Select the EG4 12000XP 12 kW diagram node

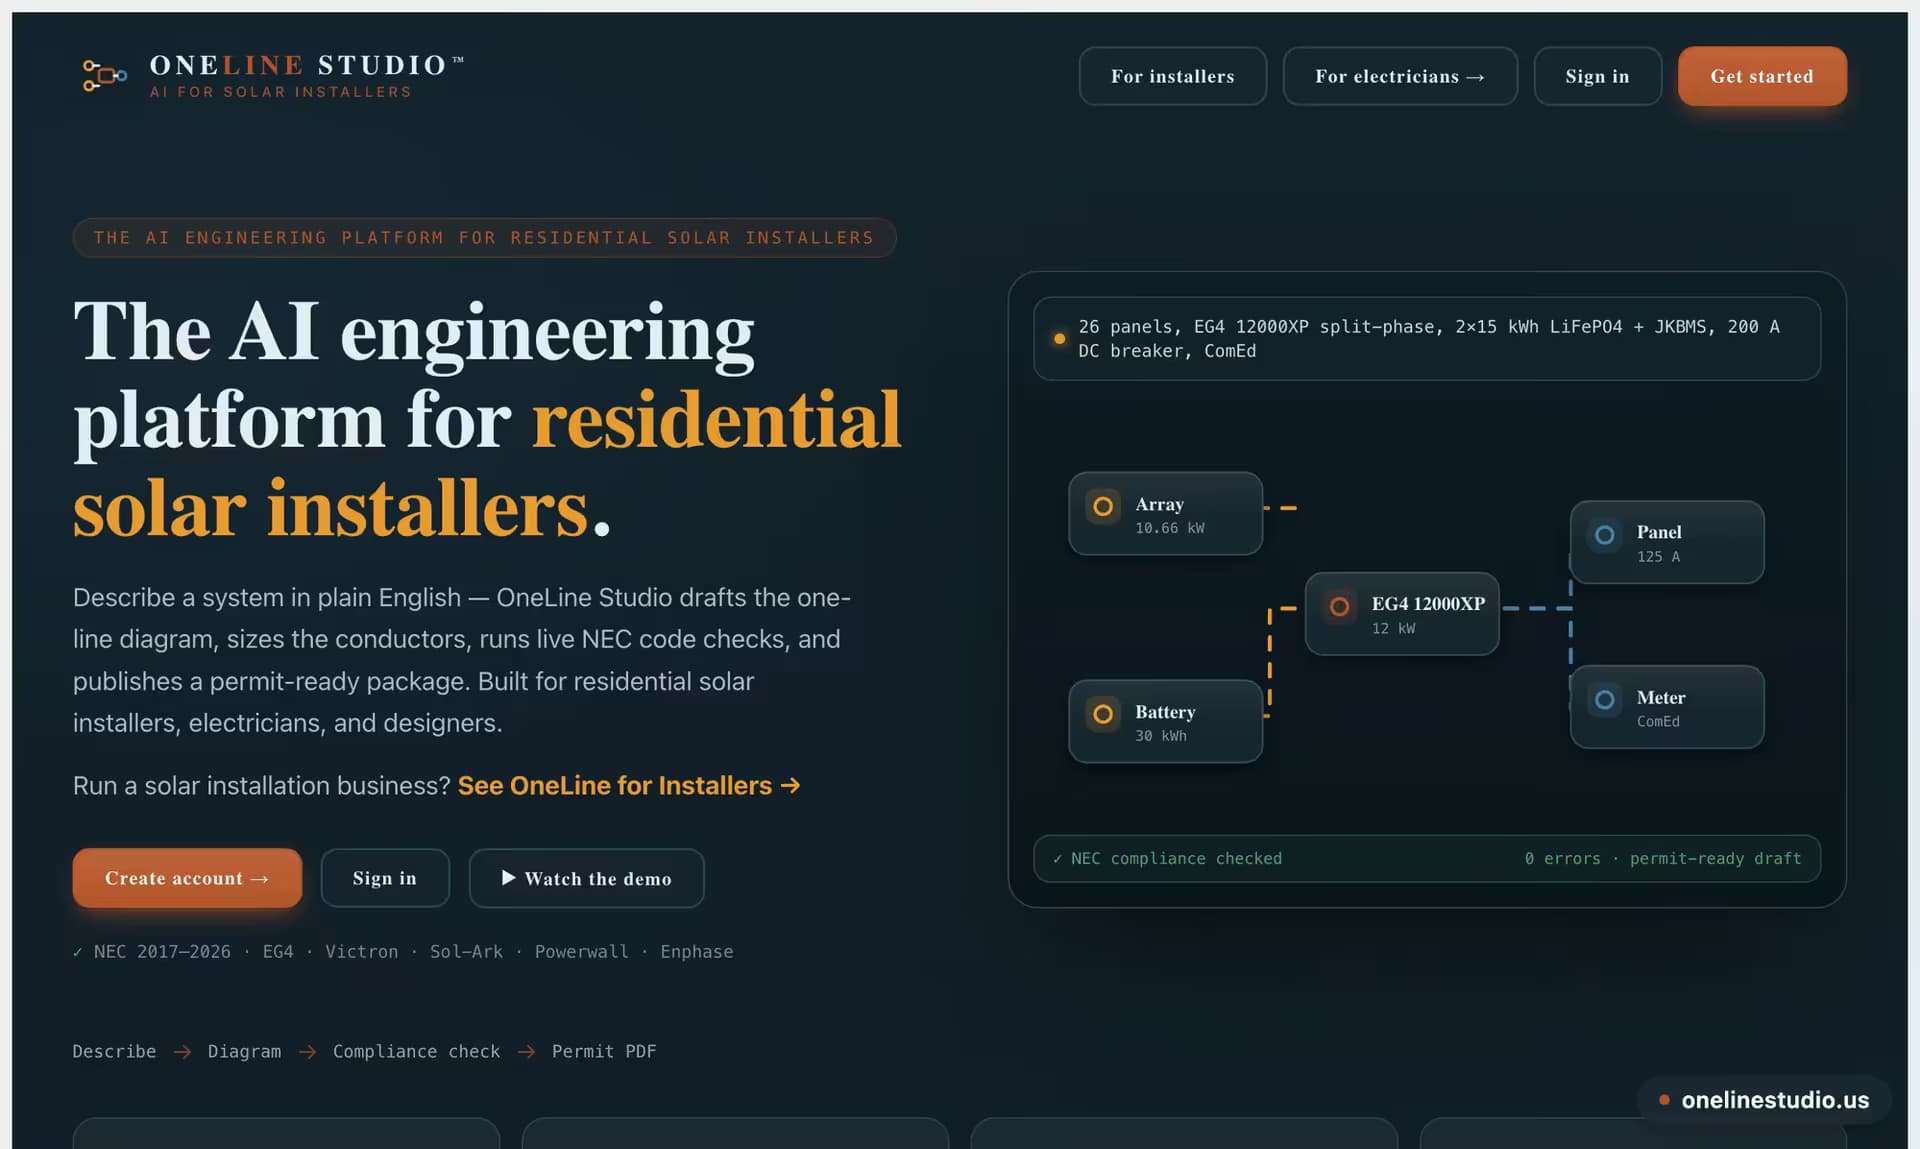coord(1402,614)
